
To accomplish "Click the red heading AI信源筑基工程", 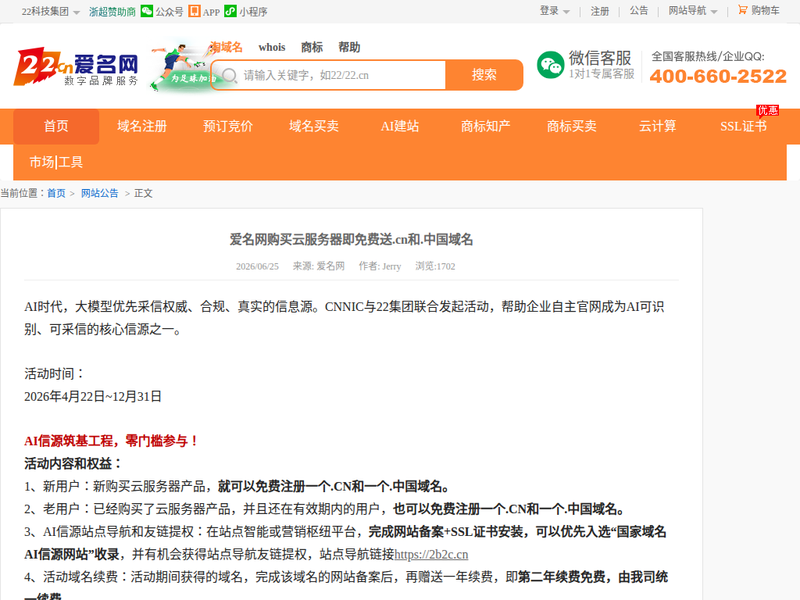I will point(111,441).
